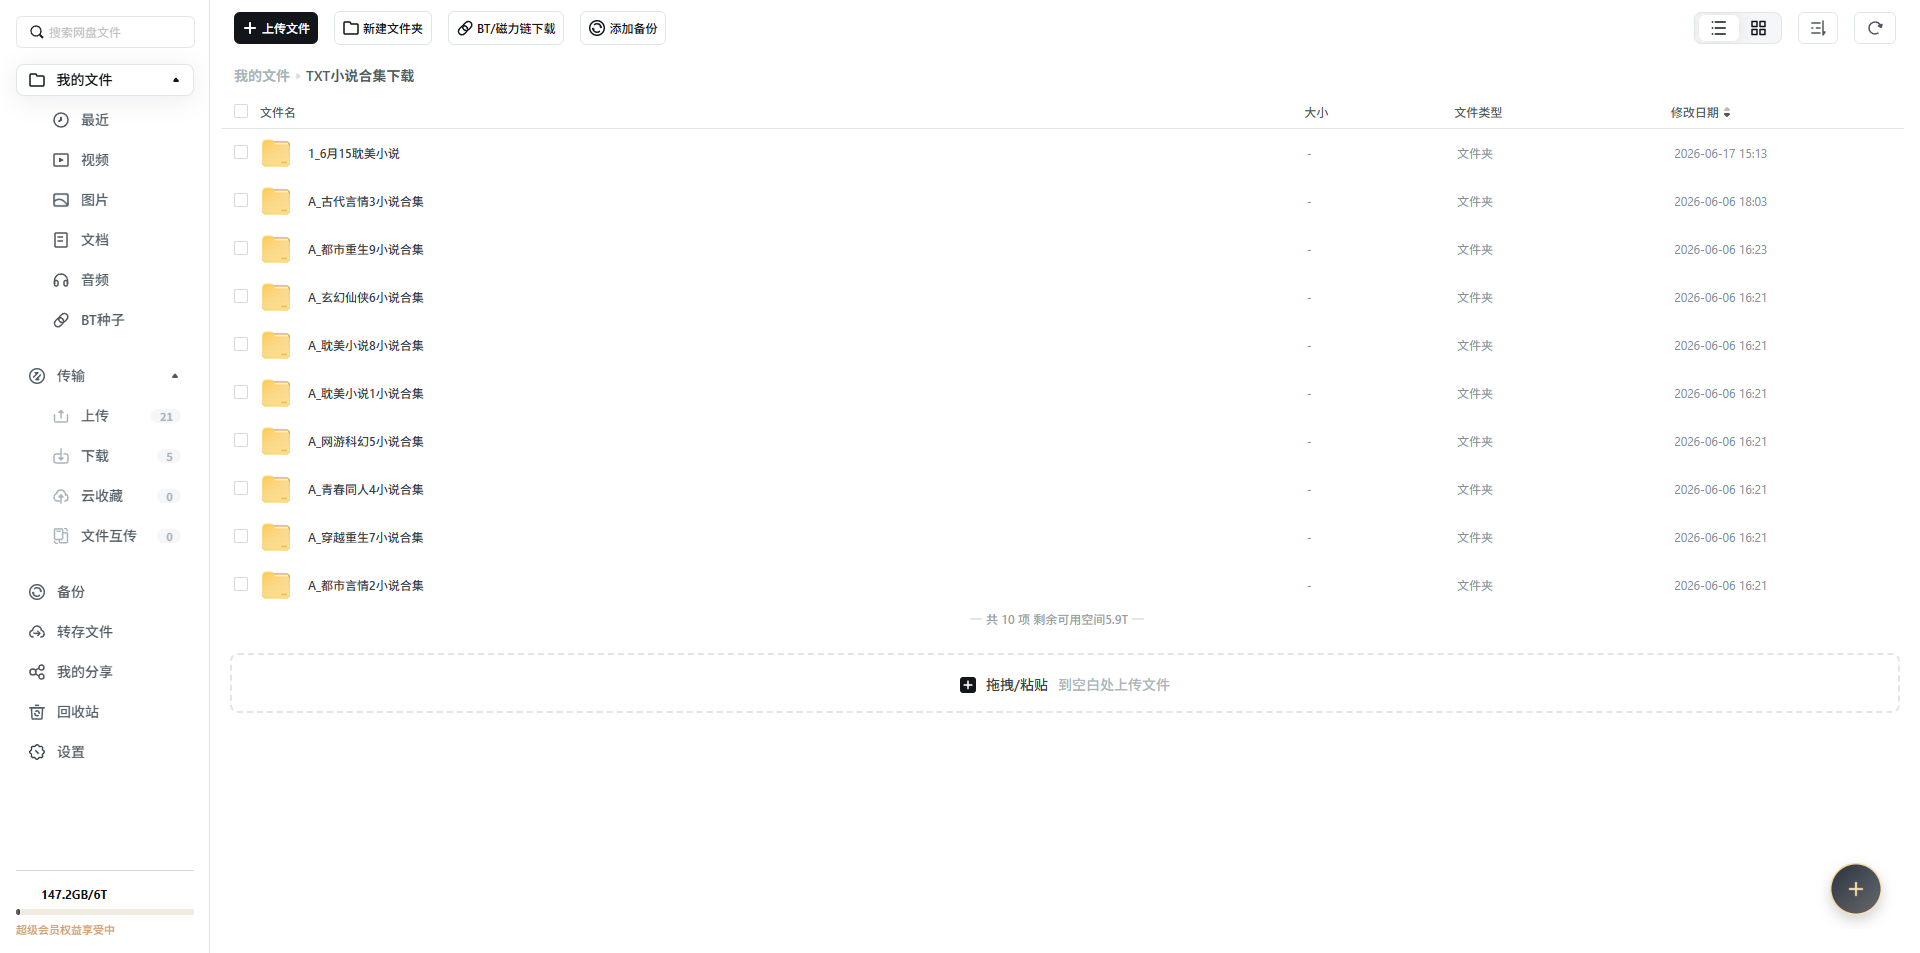This screenshot has width=1920, height=953.
Task: Go to the 备份 backup page
Action: tap(70, 592)
